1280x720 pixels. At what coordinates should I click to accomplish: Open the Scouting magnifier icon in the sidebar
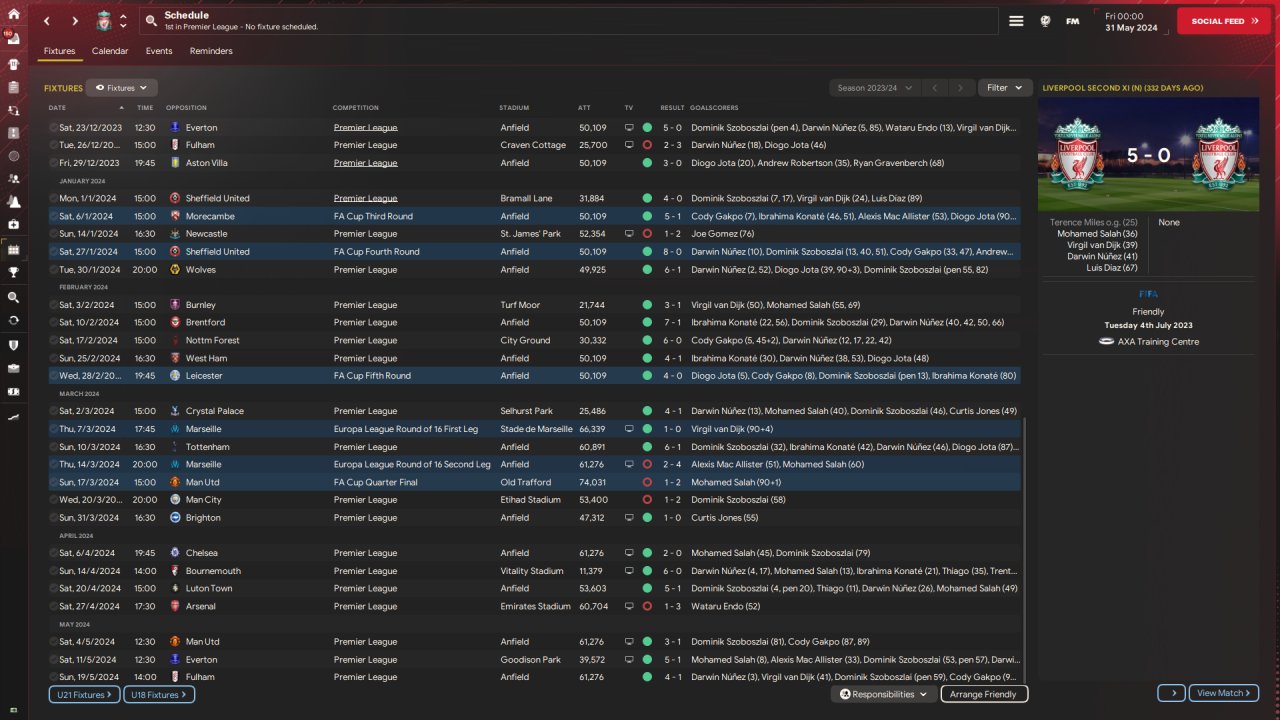pos(14,297)
